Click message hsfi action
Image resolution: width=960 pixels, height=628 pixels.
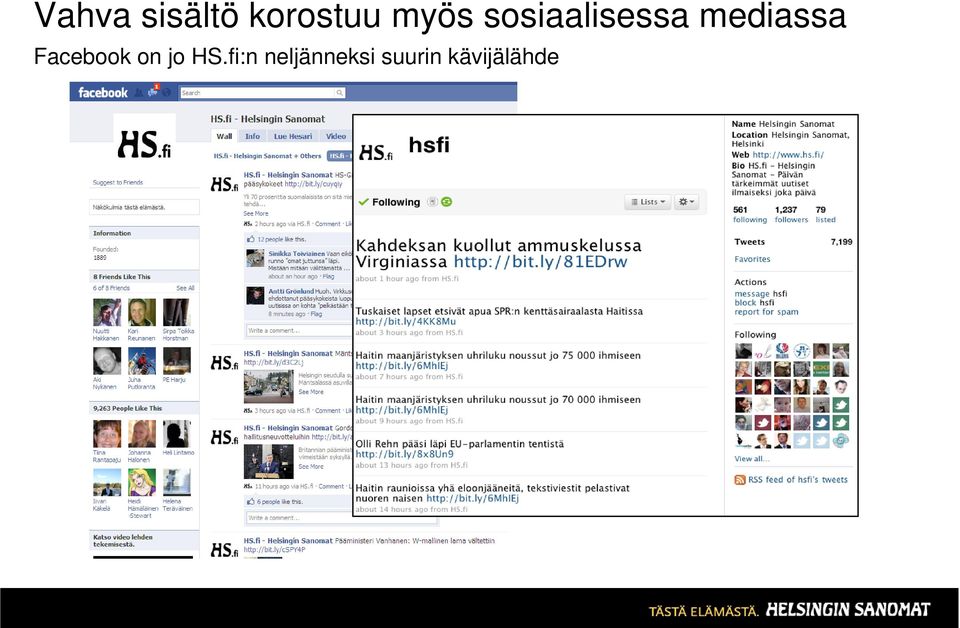pyautogui.click(x=760, y=294)
